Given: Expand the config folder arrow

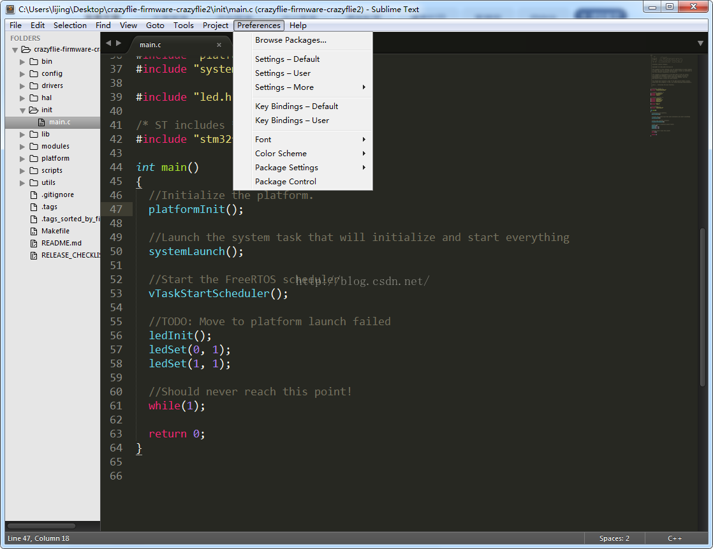Looking at the screenshot, I should pyautogui.click(x=22, y=74).
